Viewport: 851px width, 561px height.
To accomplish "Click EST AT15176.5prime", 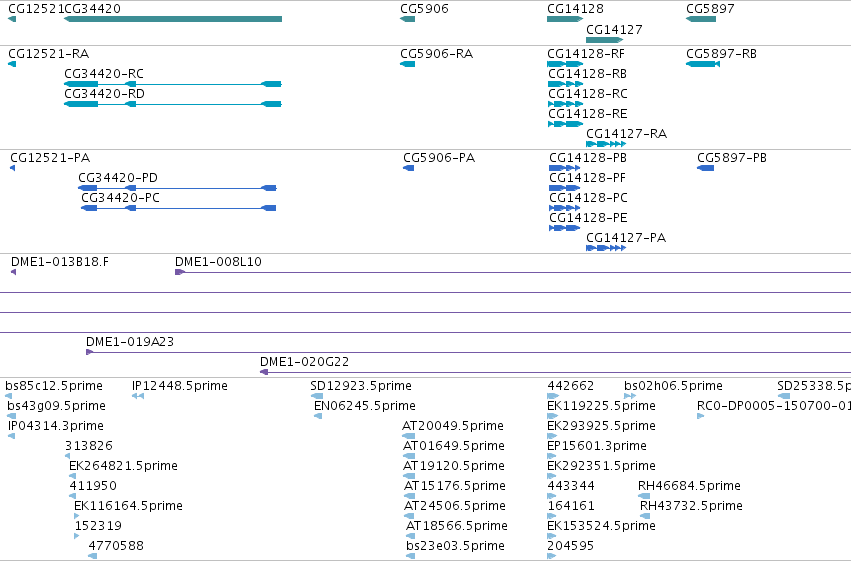I will [410, 496].
